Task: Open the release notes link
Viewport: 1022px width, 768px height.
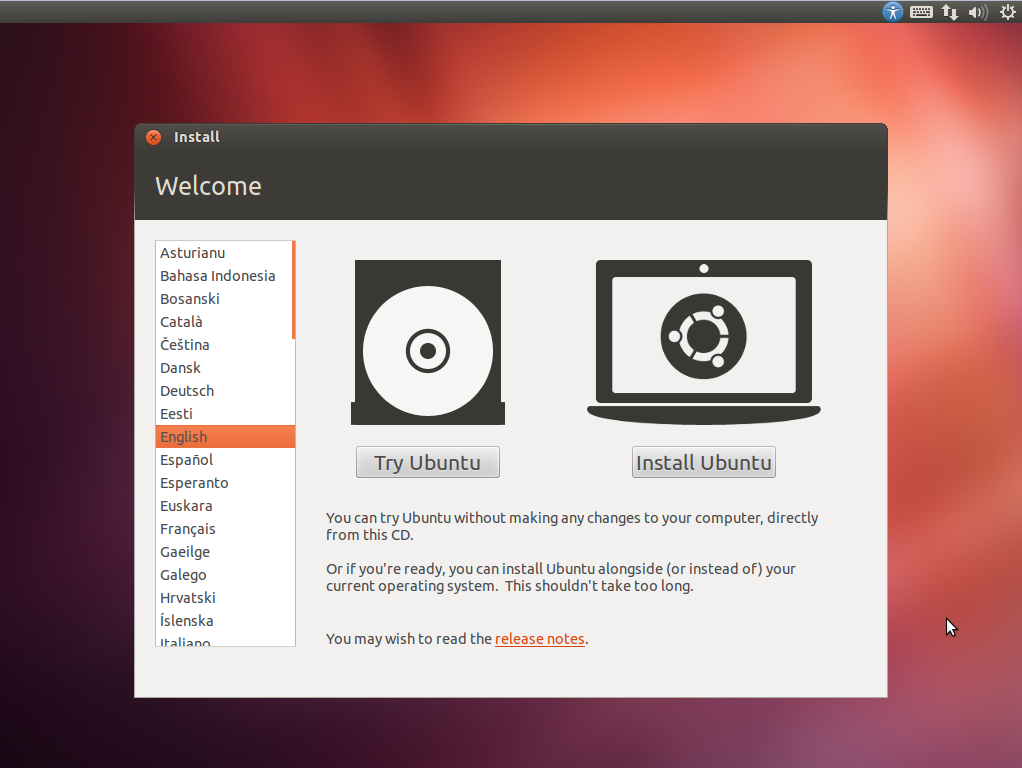Action: click(x=540, y=638)
